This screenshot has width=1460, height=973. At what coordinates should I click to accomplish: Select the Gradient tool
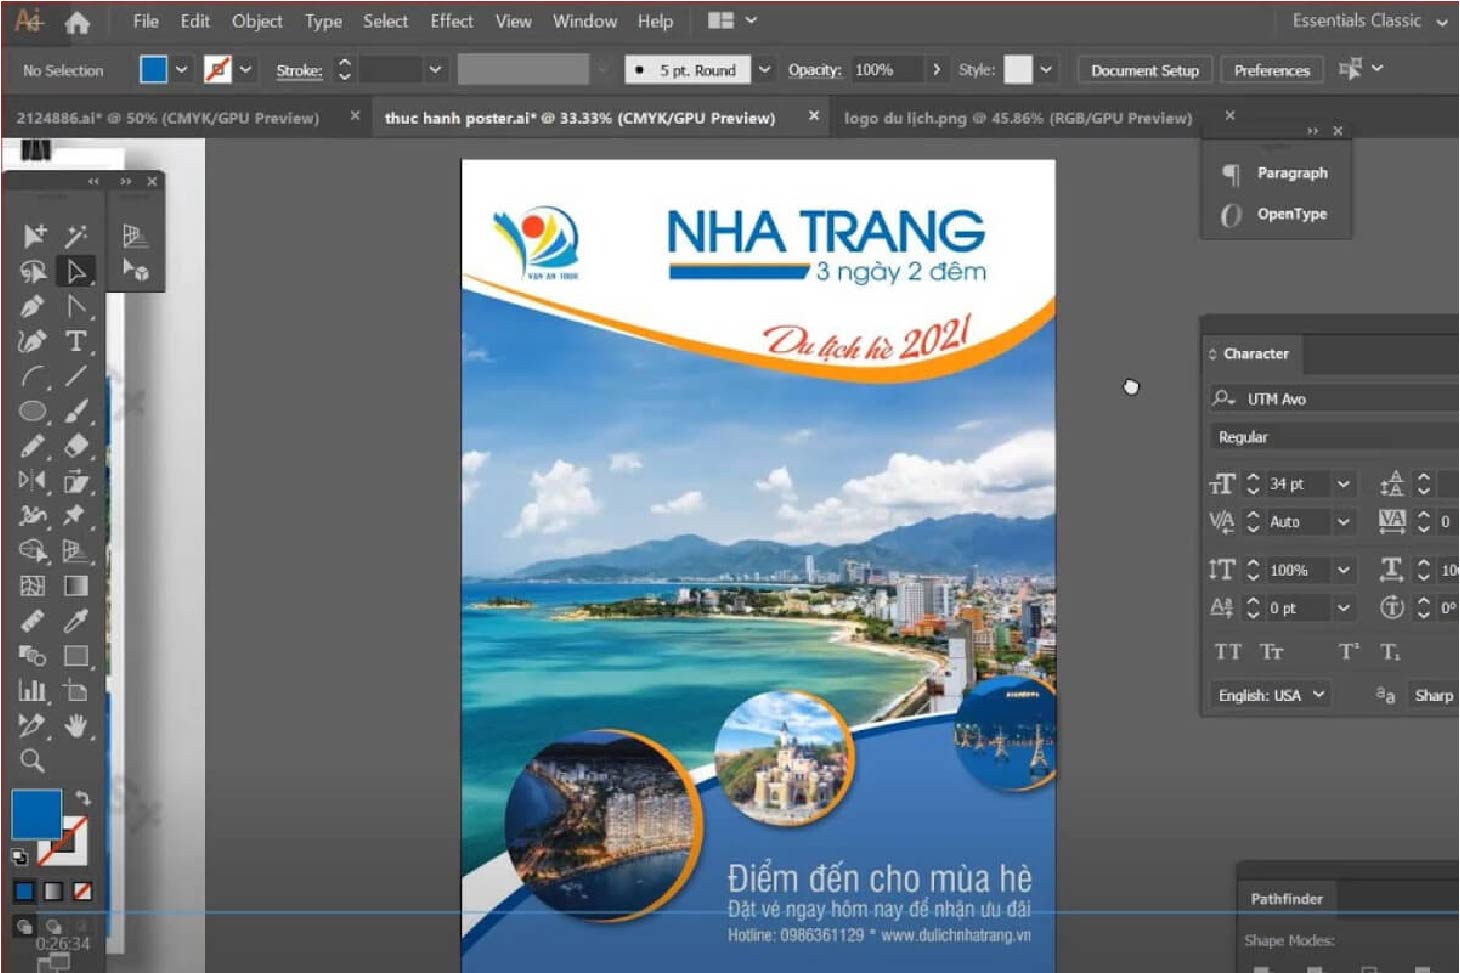click(76, 586)
